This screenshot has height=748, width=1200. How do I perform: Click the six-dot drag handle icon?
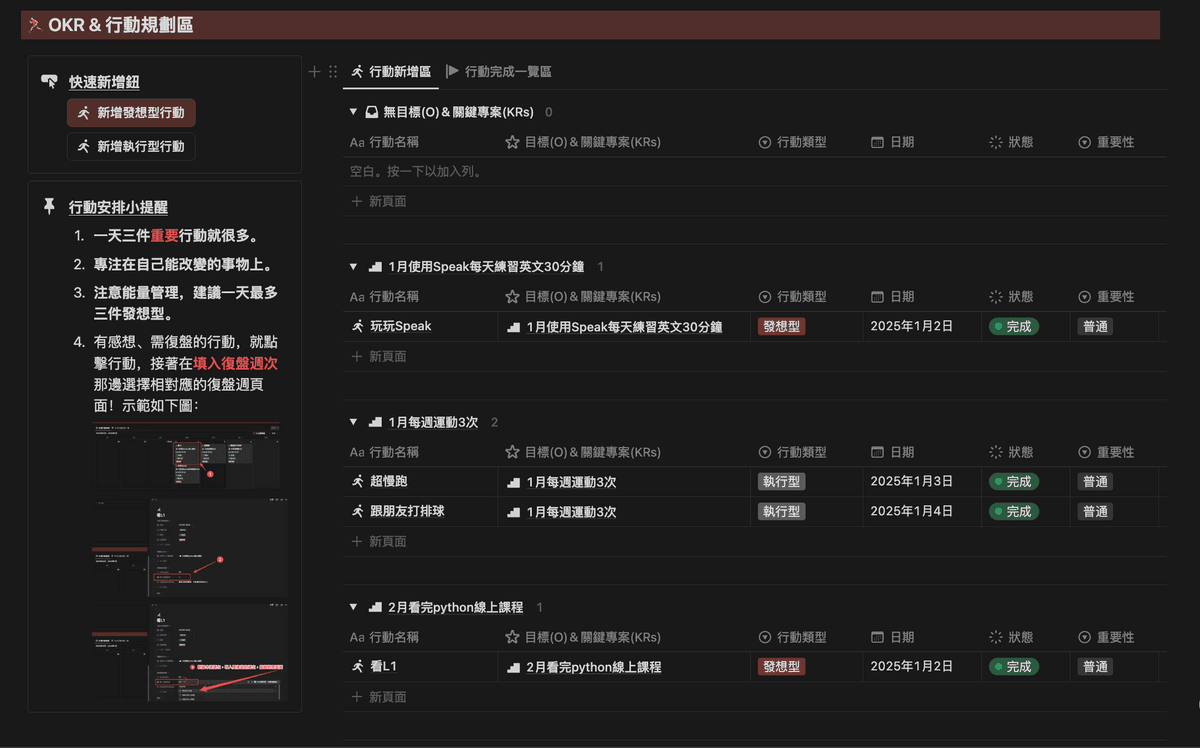(333, 72)
